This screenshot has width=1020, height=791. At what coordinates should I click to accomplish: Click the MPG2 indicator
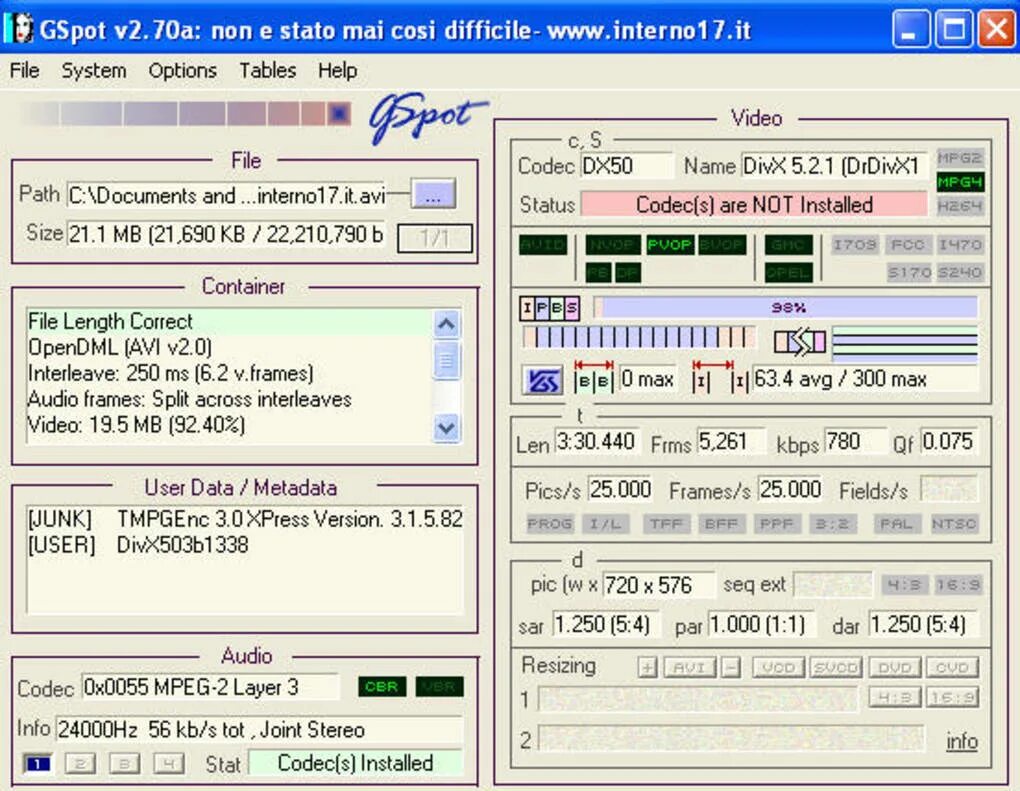(x=960, y=158)
